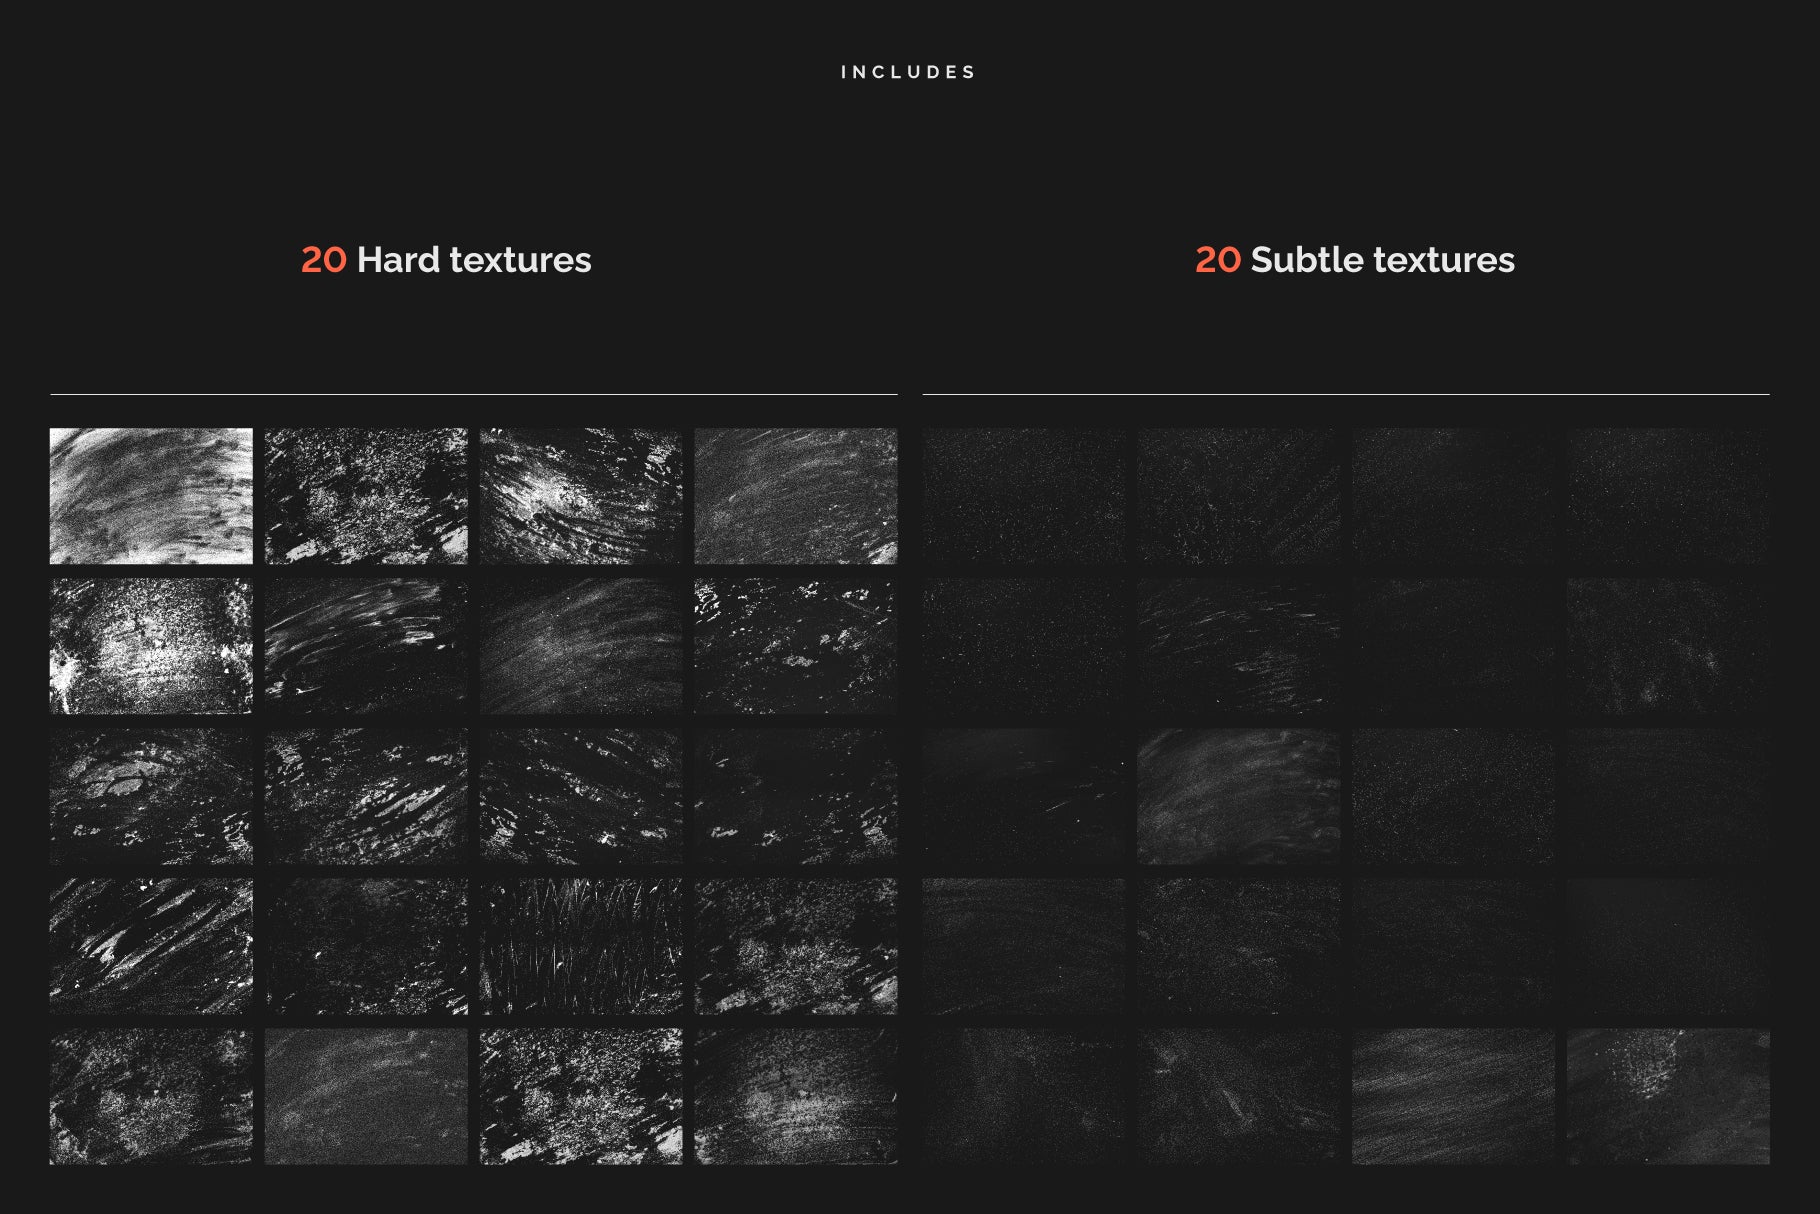
Task: Open second hard texture in the first row
Action: [x=366, y=496]
